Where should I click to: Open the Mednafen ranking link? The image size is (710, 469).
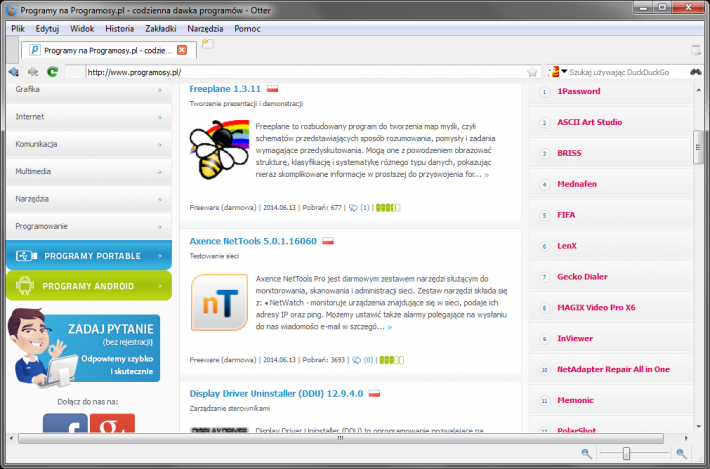point(577,184)
